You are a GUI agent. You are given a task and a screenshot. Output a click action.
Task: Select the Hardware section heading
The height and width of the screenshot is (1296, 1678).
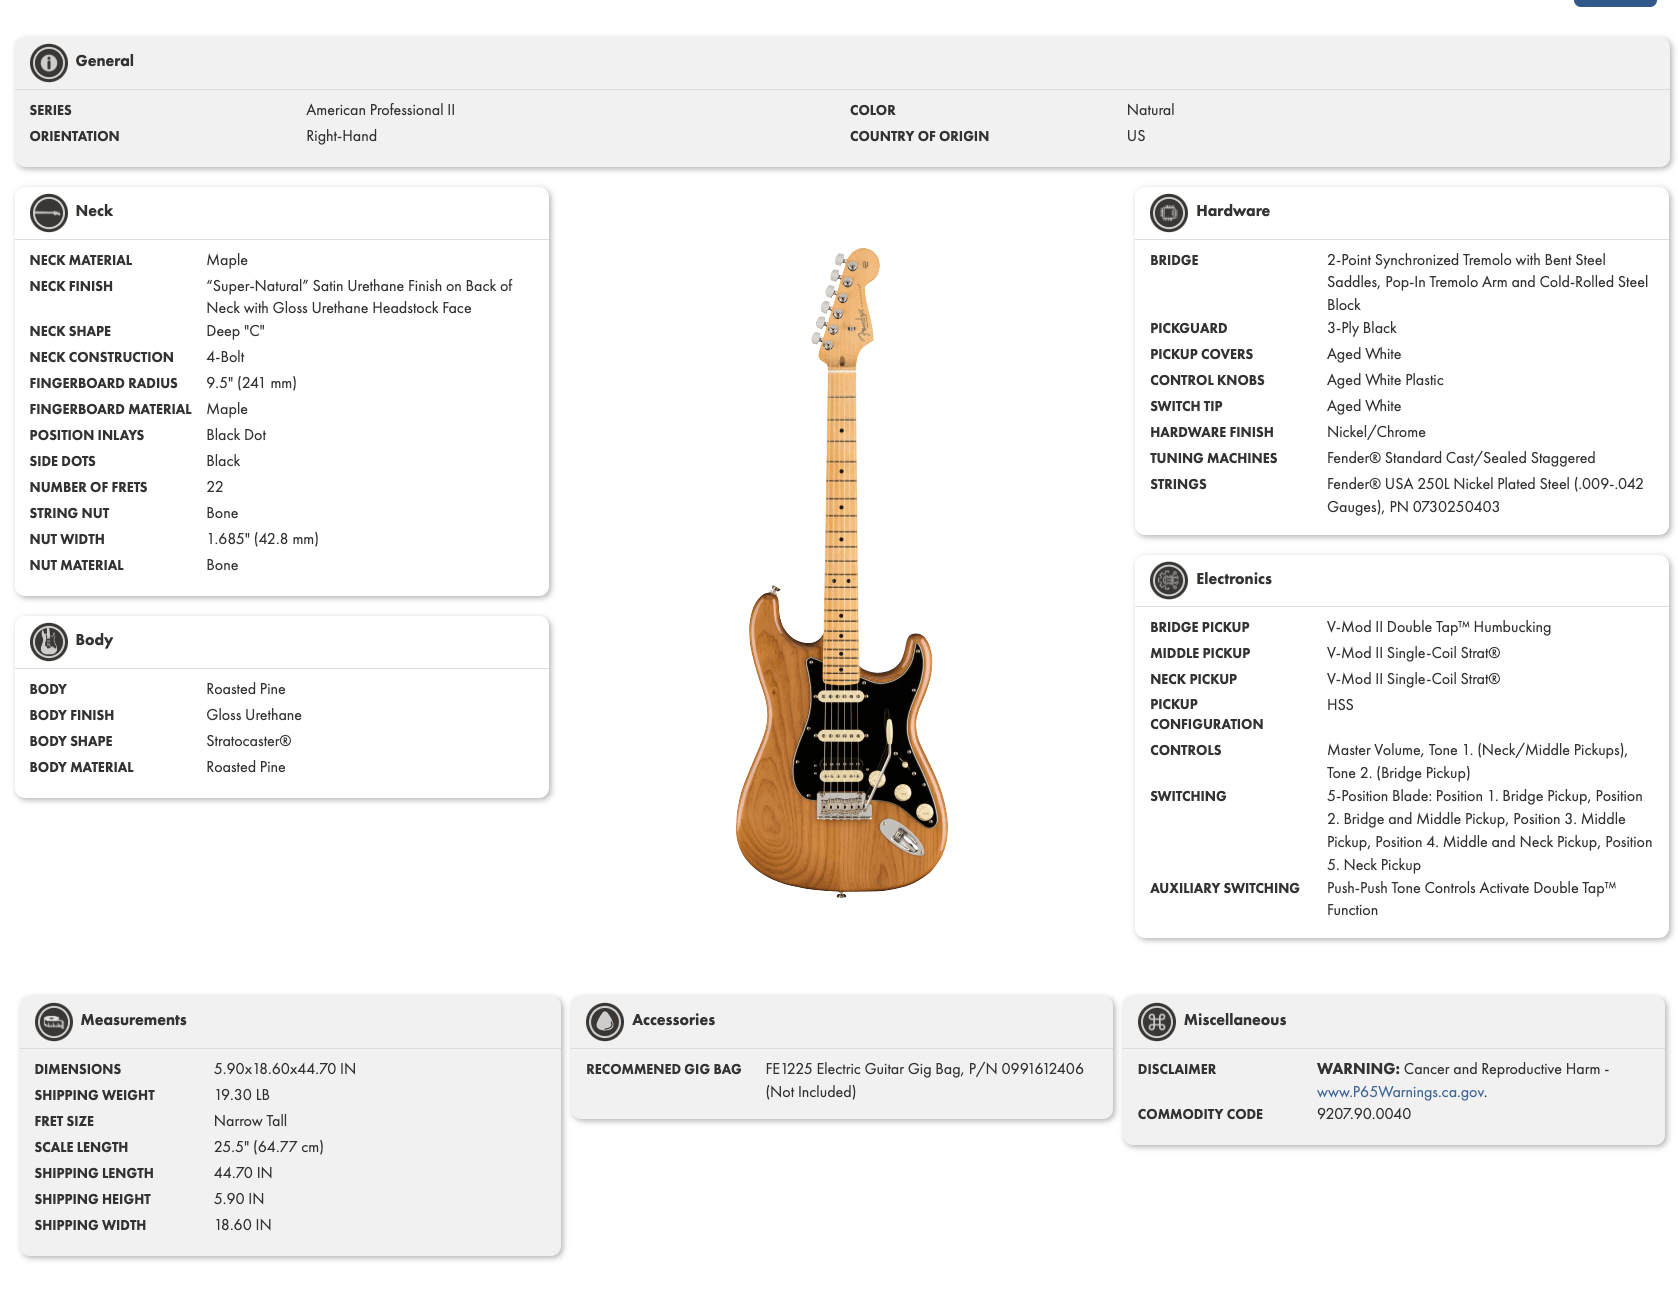point(1232,211)
